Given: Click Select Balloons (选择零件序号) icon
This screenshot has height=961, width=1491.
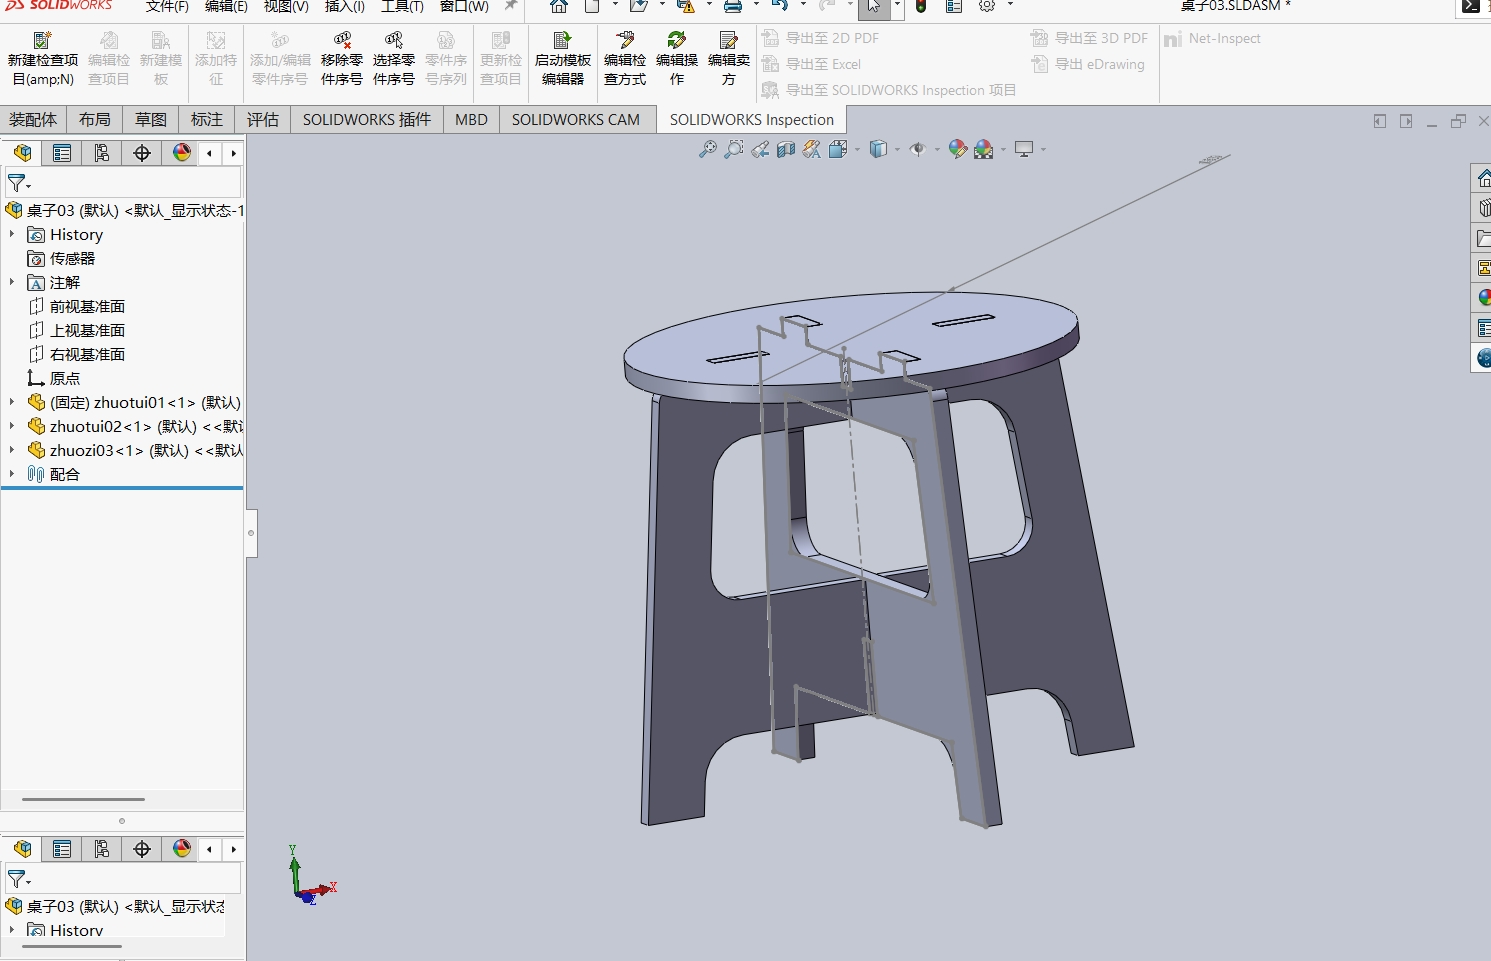Looking at the screenshot, I should tap(394, 40).
